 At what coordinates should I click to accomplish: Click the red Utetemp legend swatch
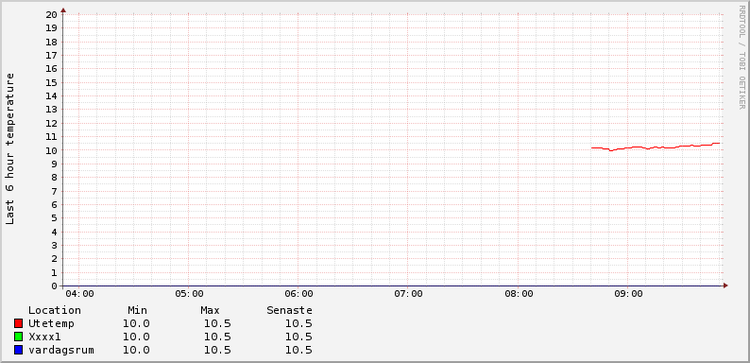(x=19, y=324)
